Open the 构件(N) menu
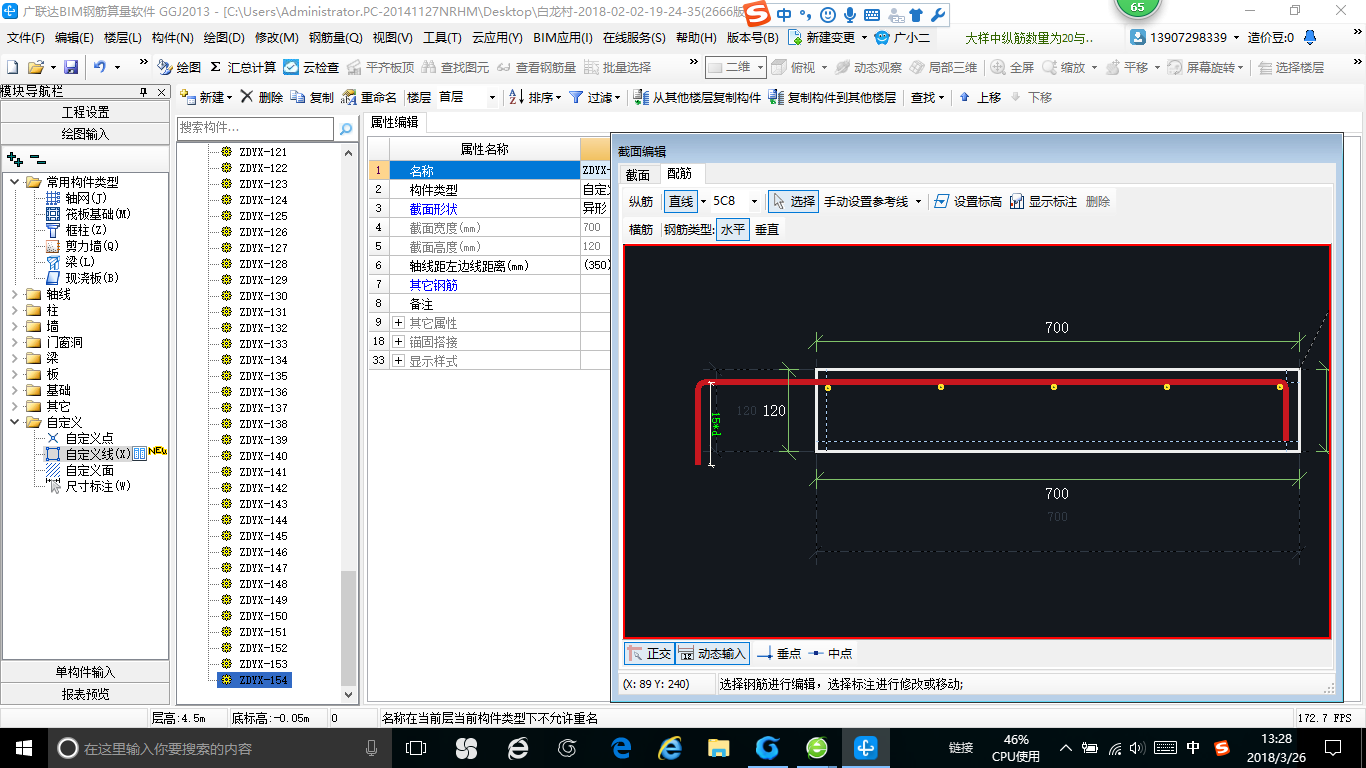 pyautogui.click(x=172, y=37)
